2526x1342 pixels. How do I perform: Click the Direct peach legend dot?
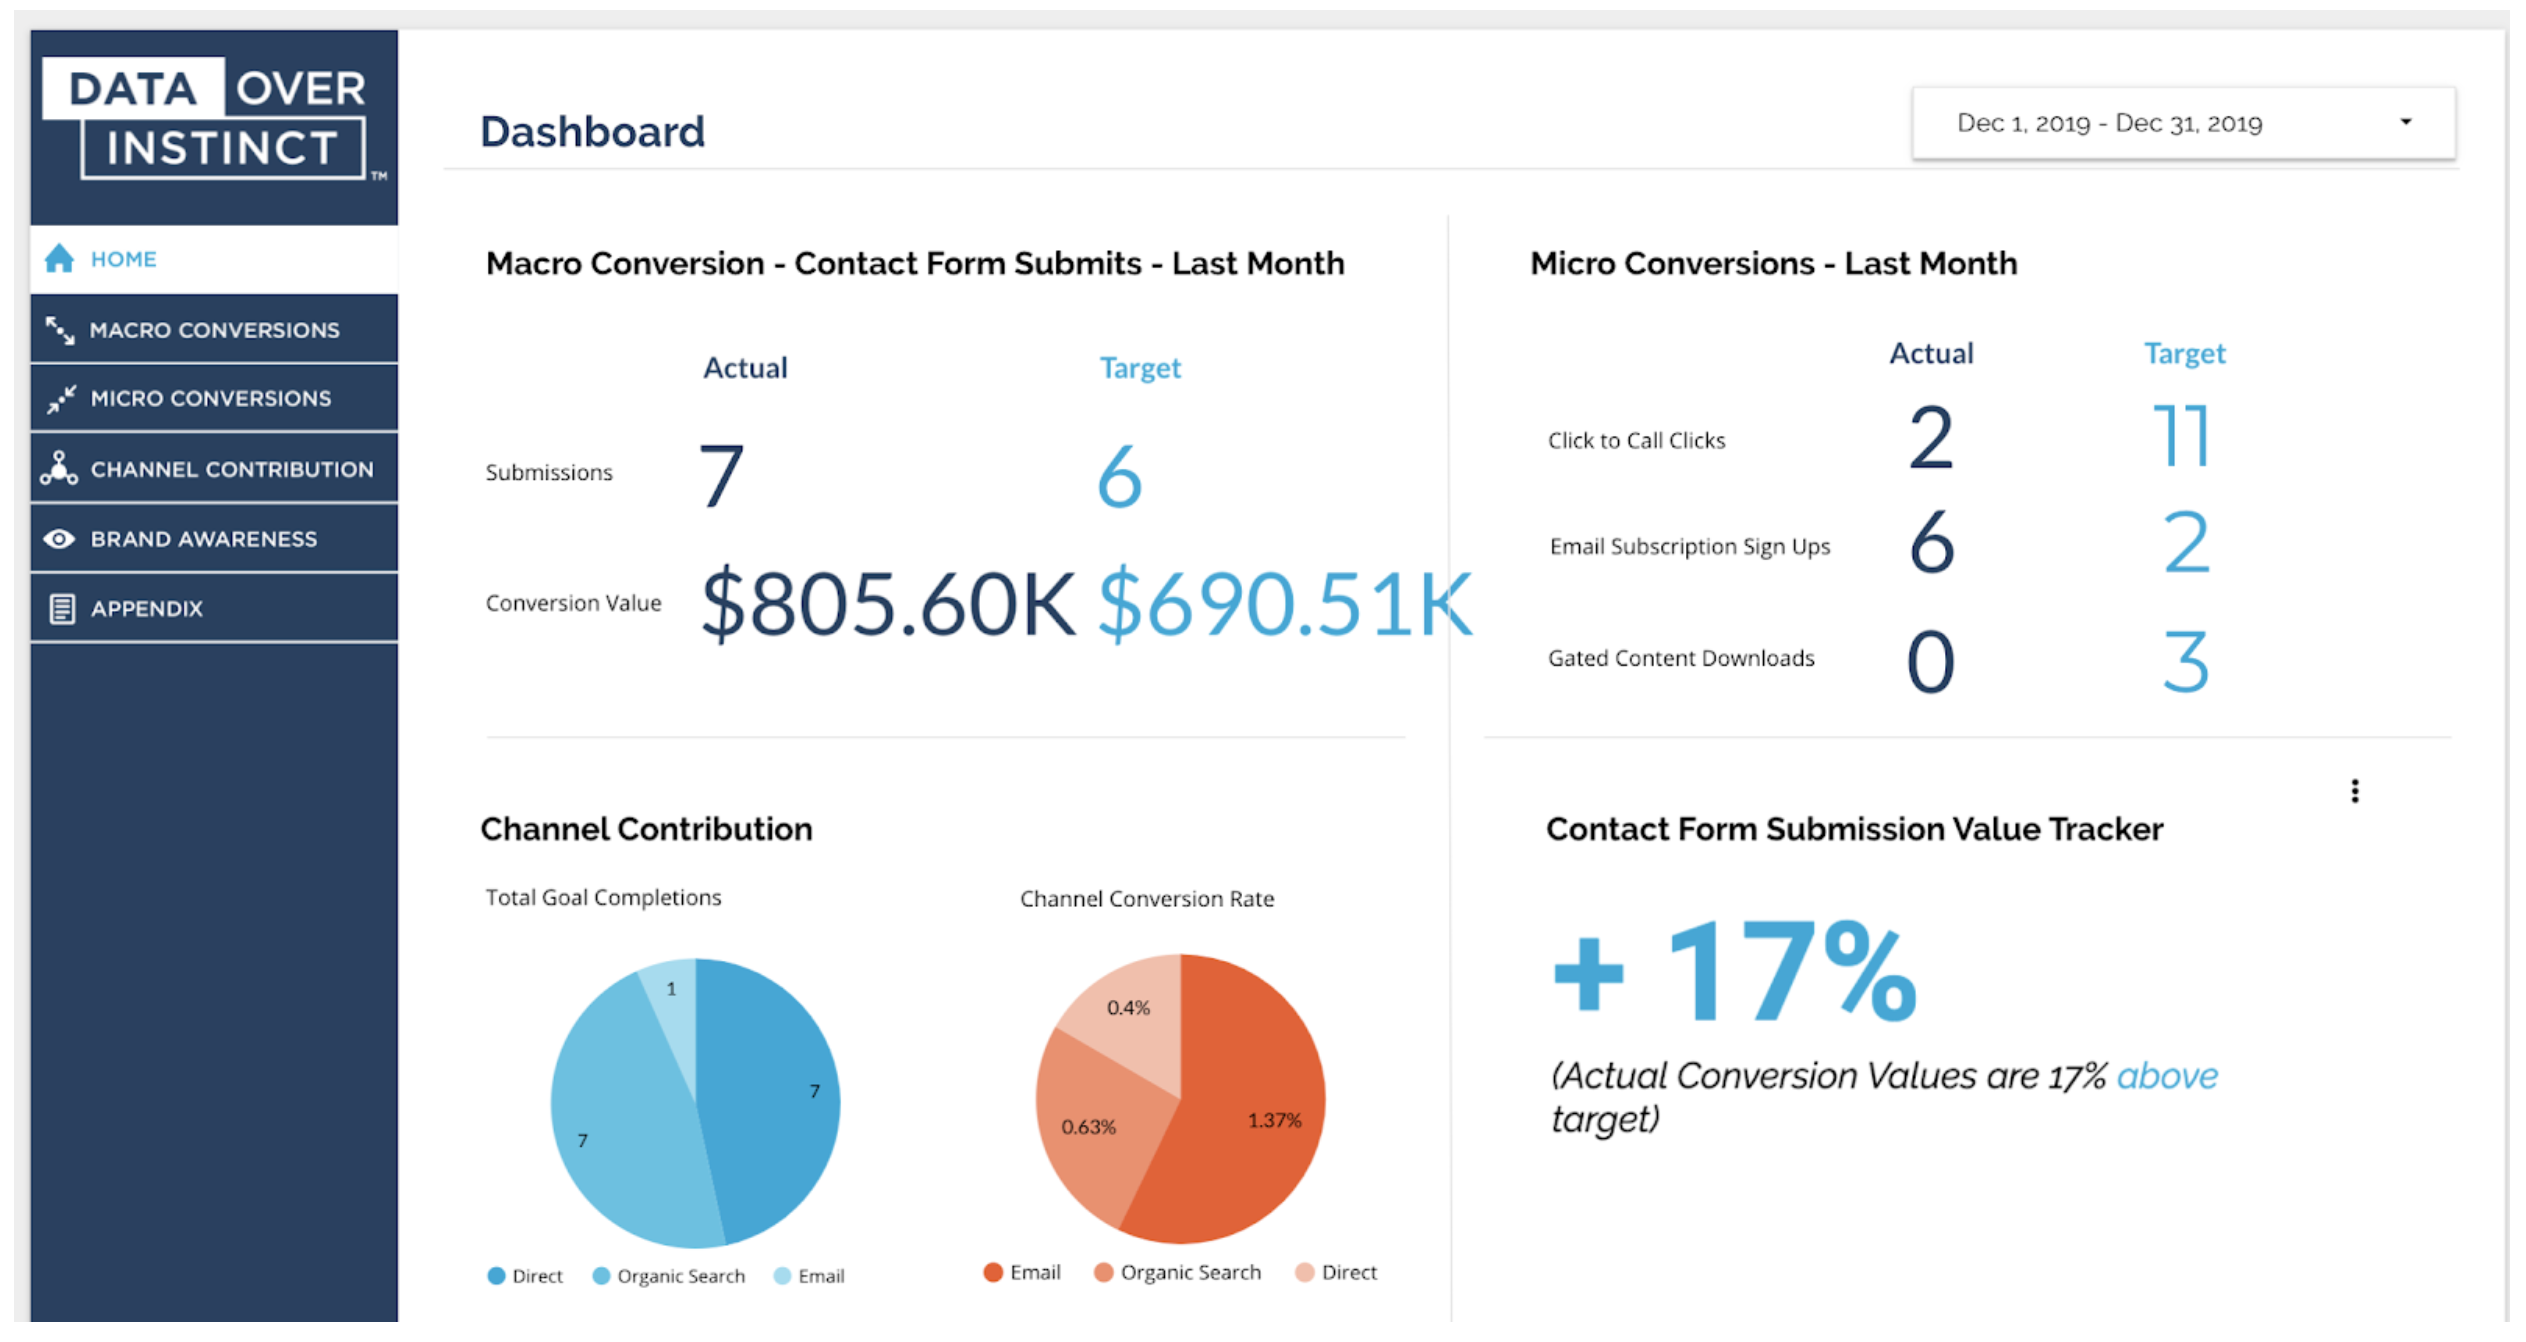pos(1305,1272)
